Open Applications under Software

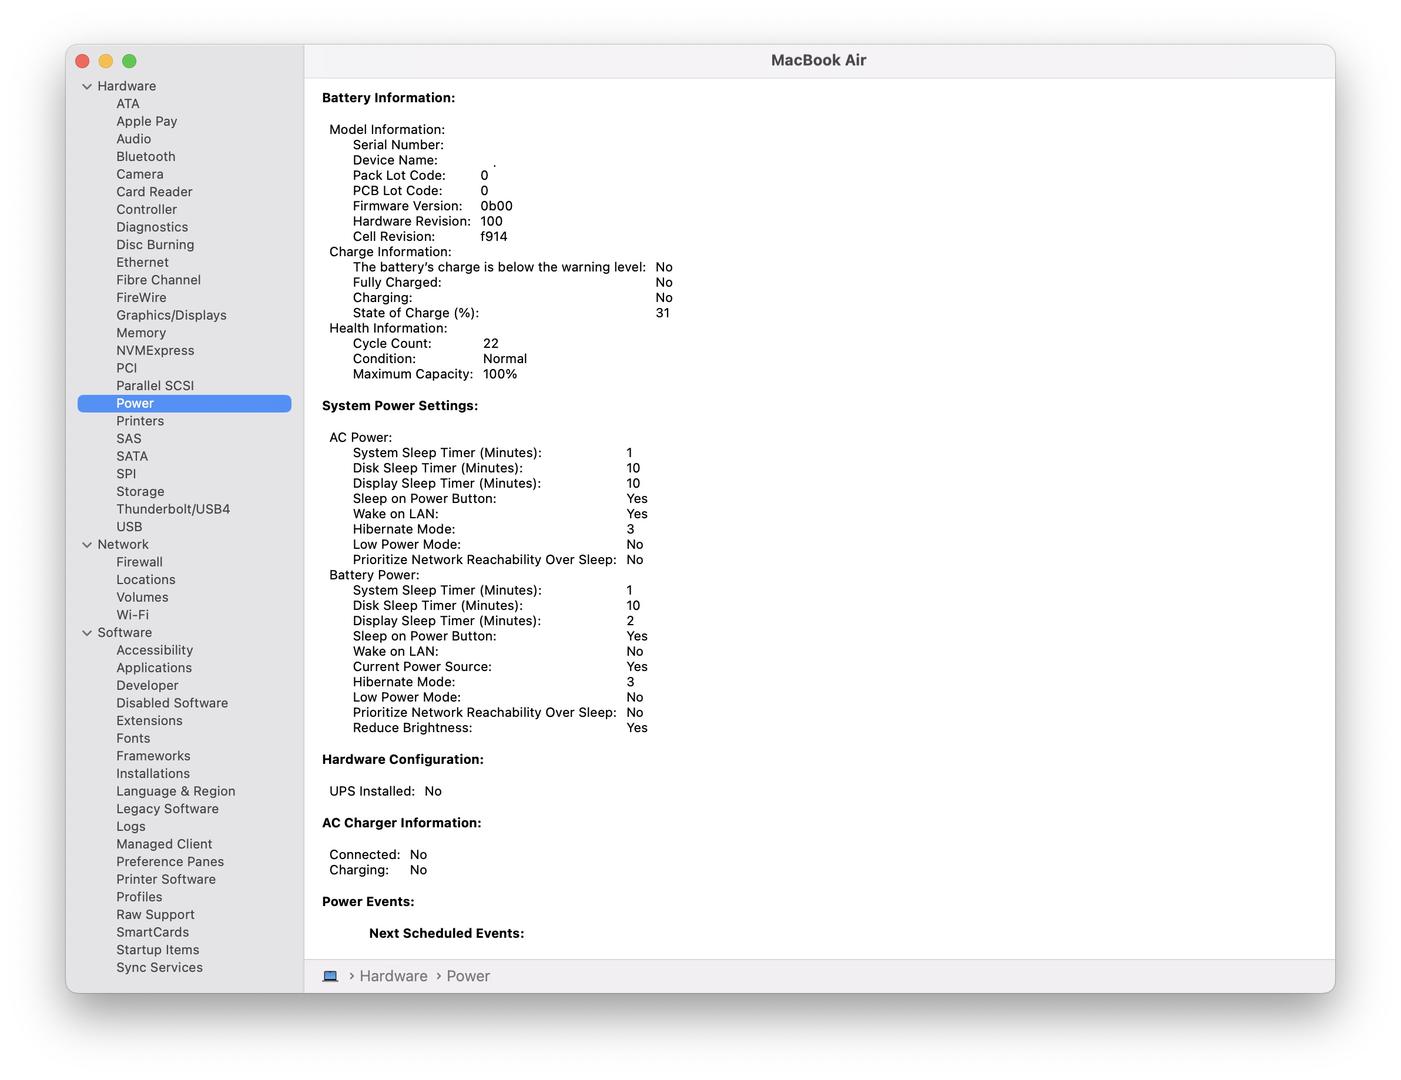pyautogui.click(x=154, y=668)
